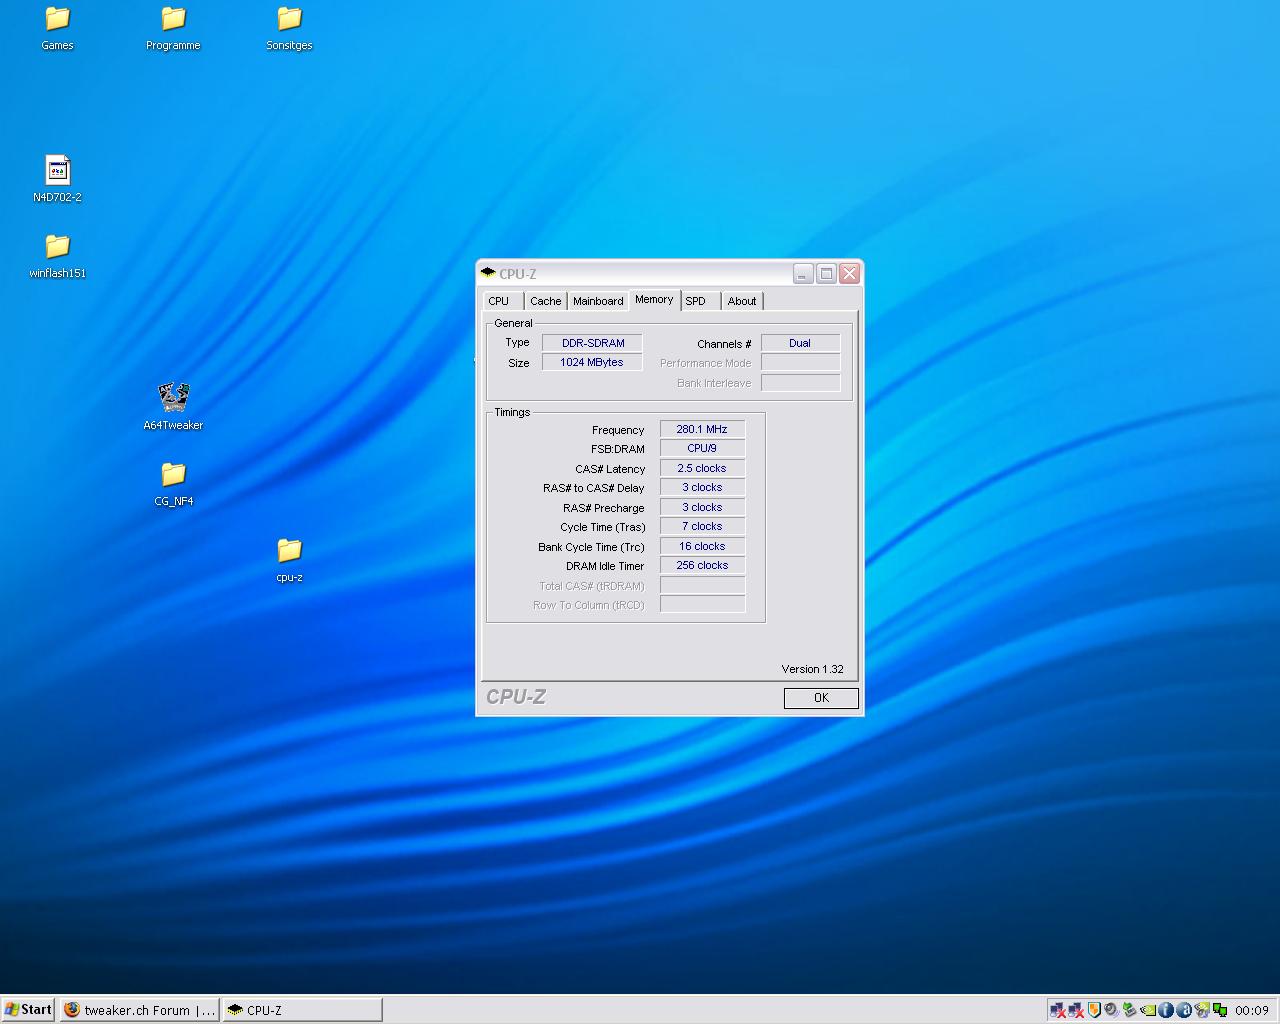The image size is (1280, 1024).
Task: Select the cpu-z desktop folder
Action: [289, 550]
